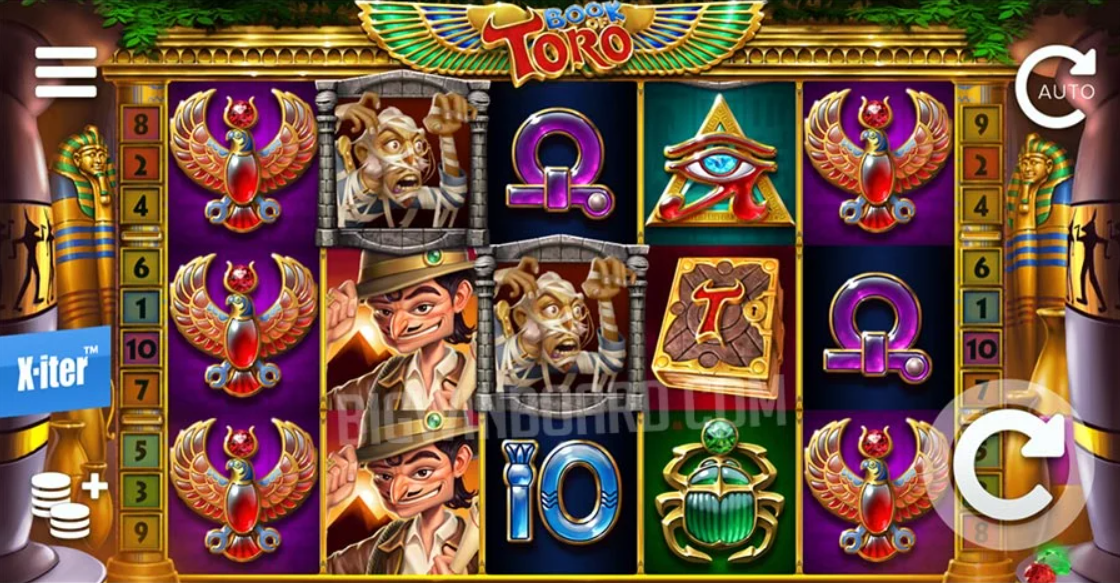This screenshot has width=1120, height=583.
Task: Open the X-iter feature menu
Action: pos(55,370)
